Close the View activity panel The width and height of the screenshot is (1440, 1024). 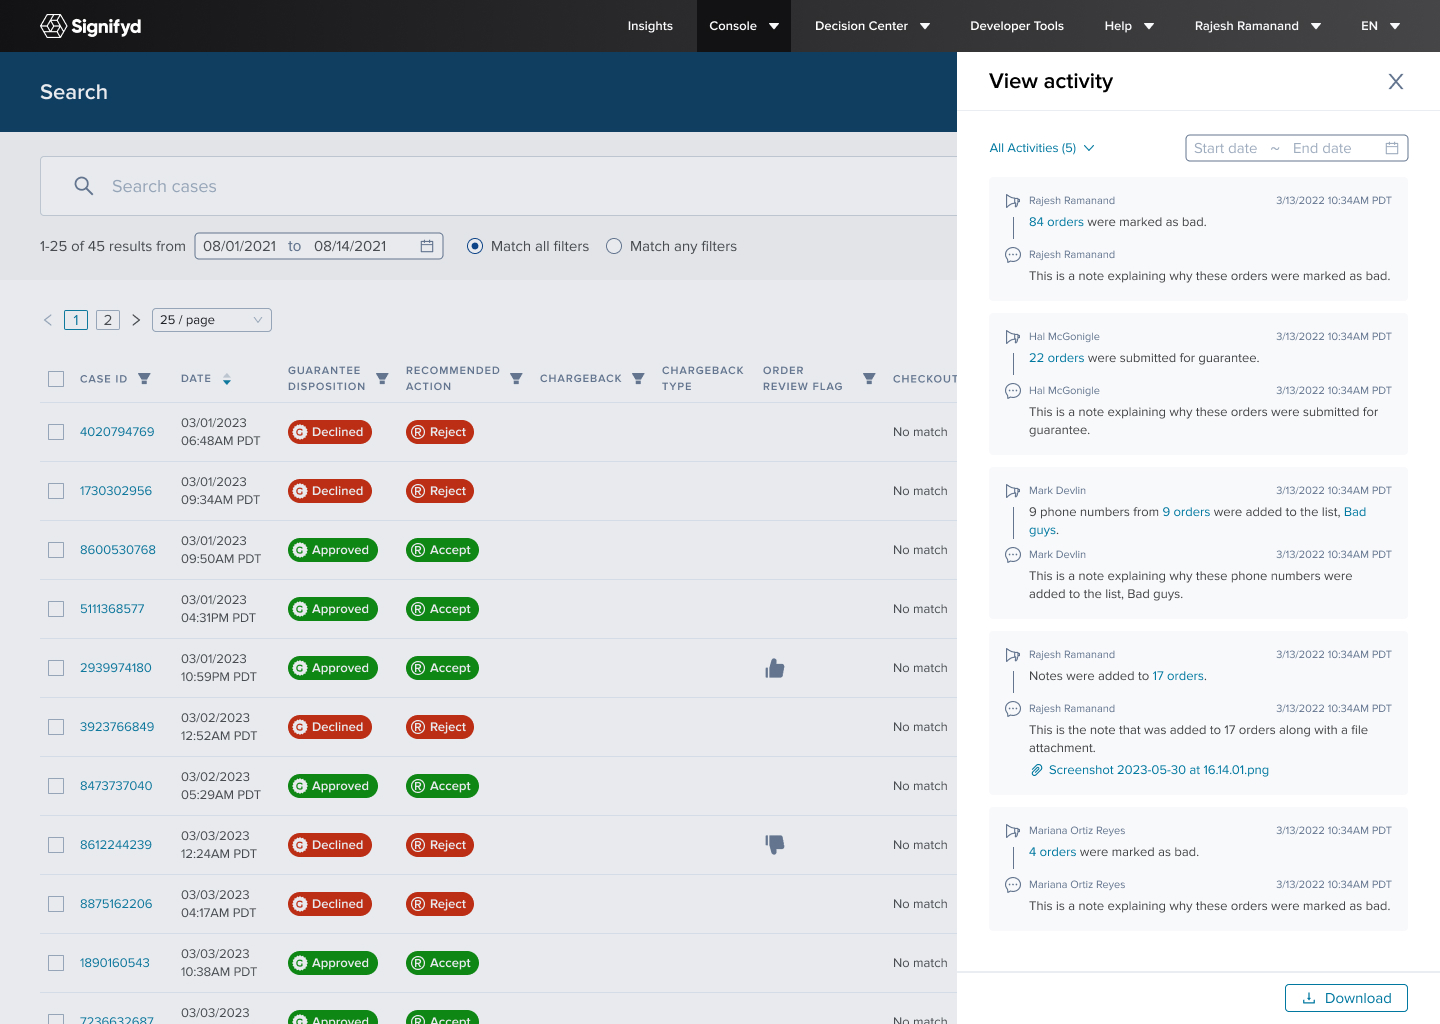click(1396, 81)
